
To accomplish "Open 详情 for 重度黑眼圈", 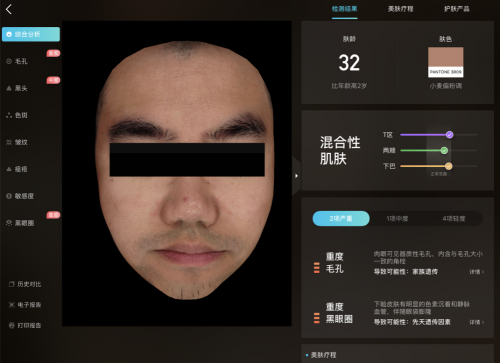I will click(x=477, y=322).
